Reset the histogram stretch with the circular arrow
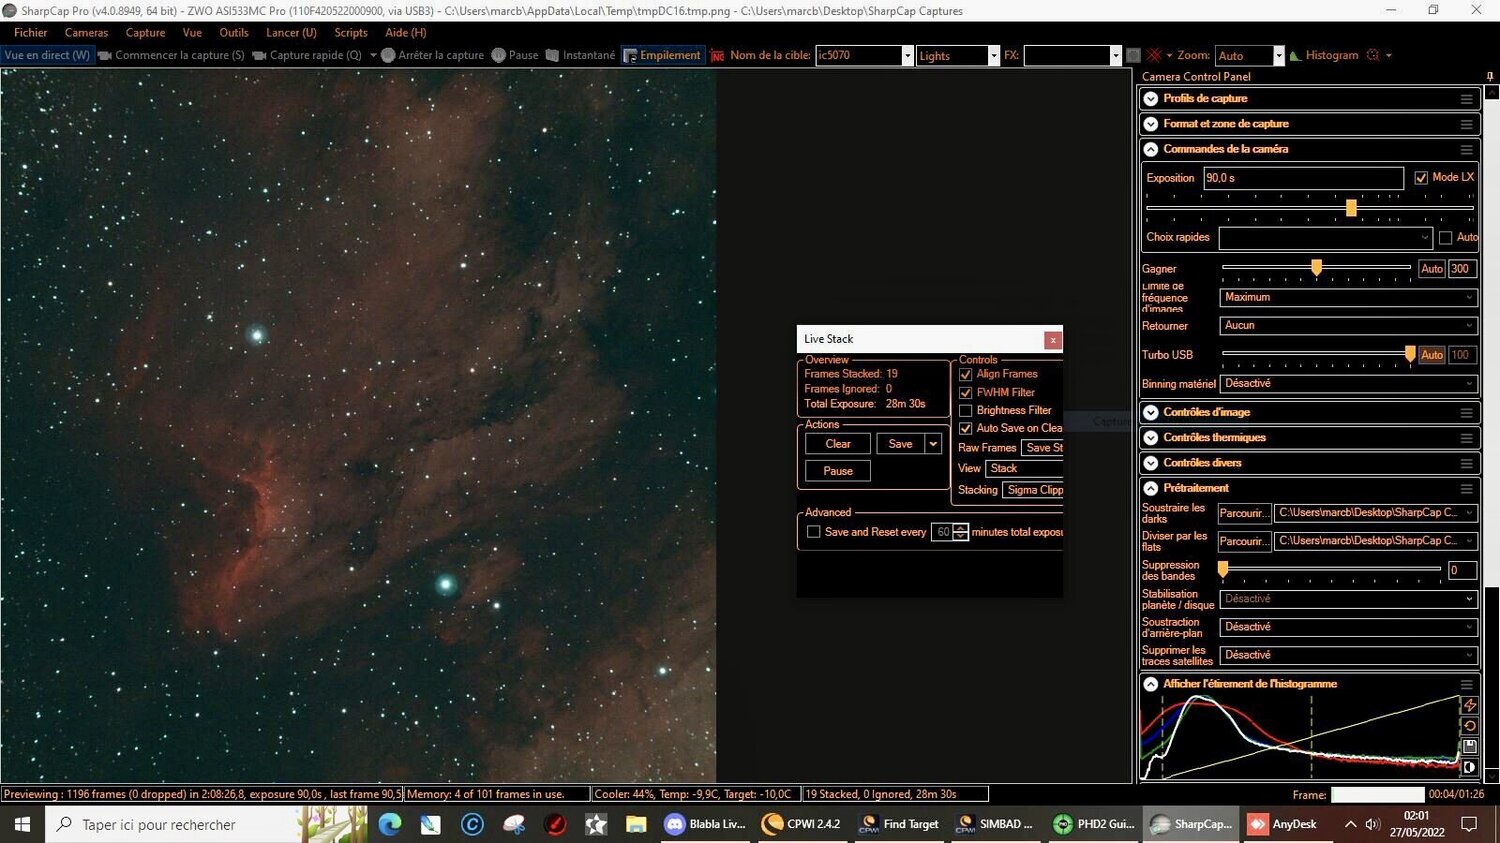The height and width of the screenshot is (843, 1500). click(1470, 726)
